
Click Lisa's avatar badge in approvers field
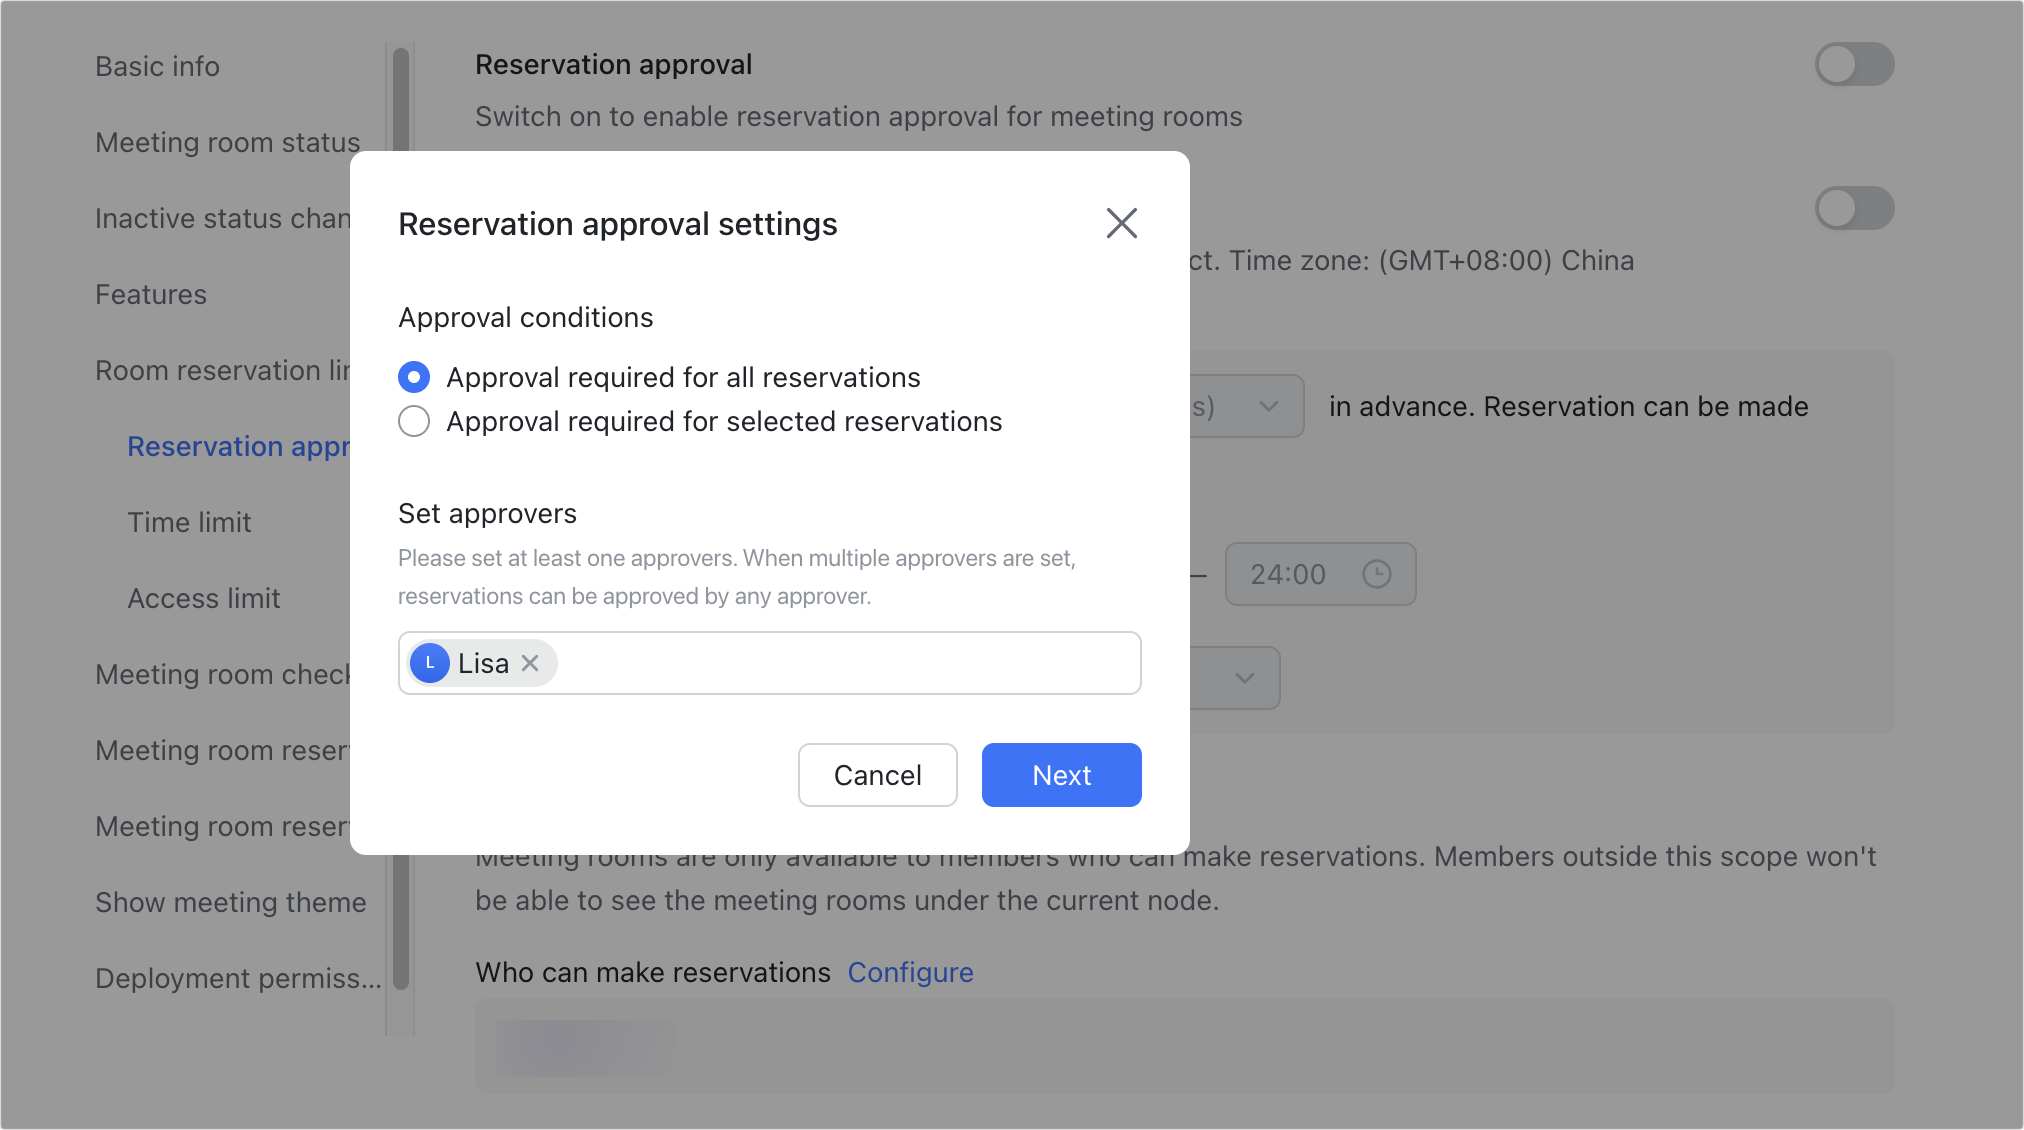(429, 662)
